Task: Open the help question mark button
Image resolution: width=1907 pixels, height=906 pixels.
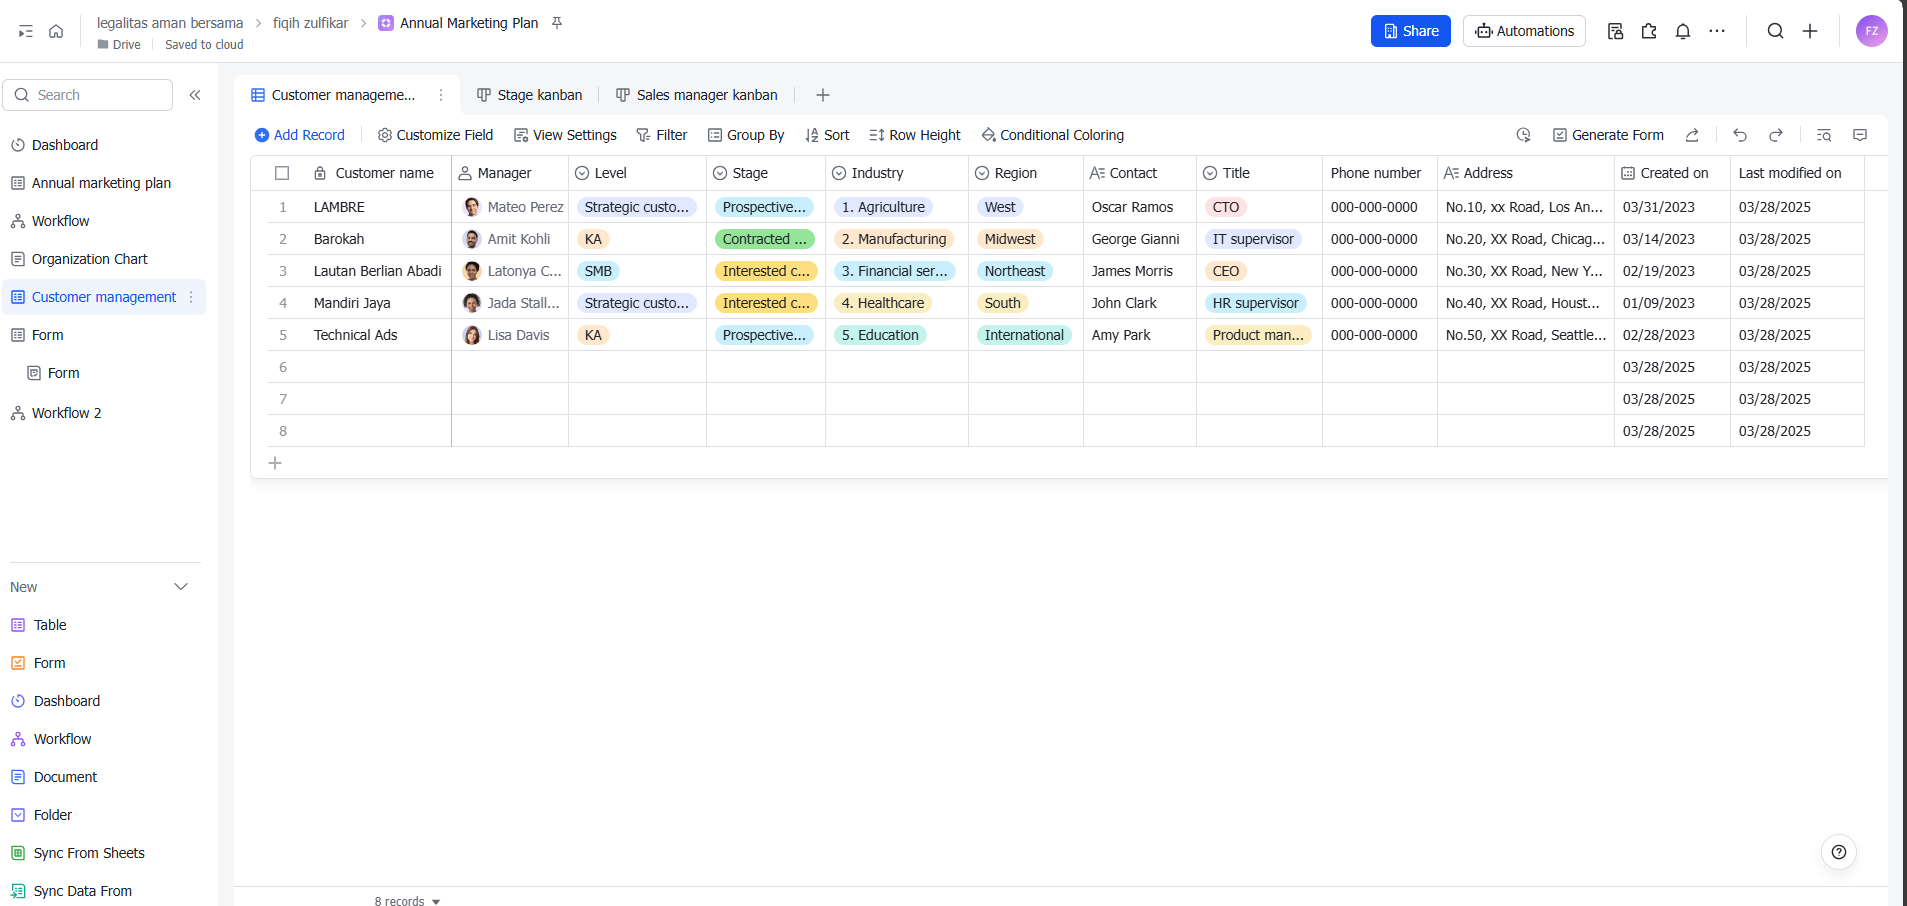Action: tap(1838, 852)
